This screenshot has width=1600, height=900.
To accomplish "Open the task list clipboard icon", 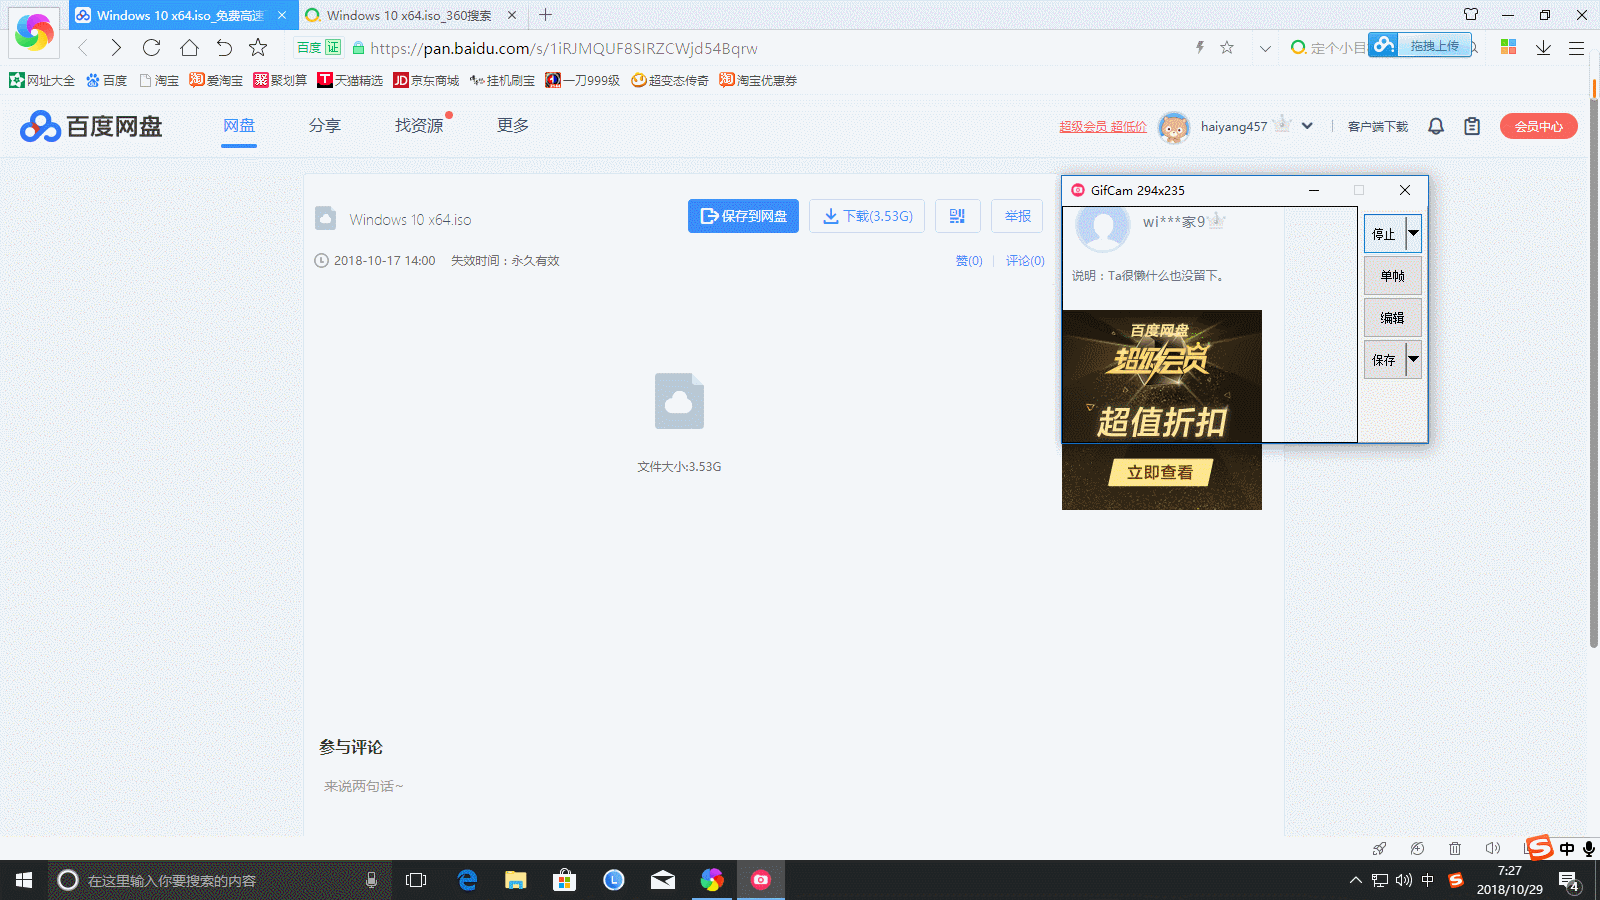I will 1471,126.
